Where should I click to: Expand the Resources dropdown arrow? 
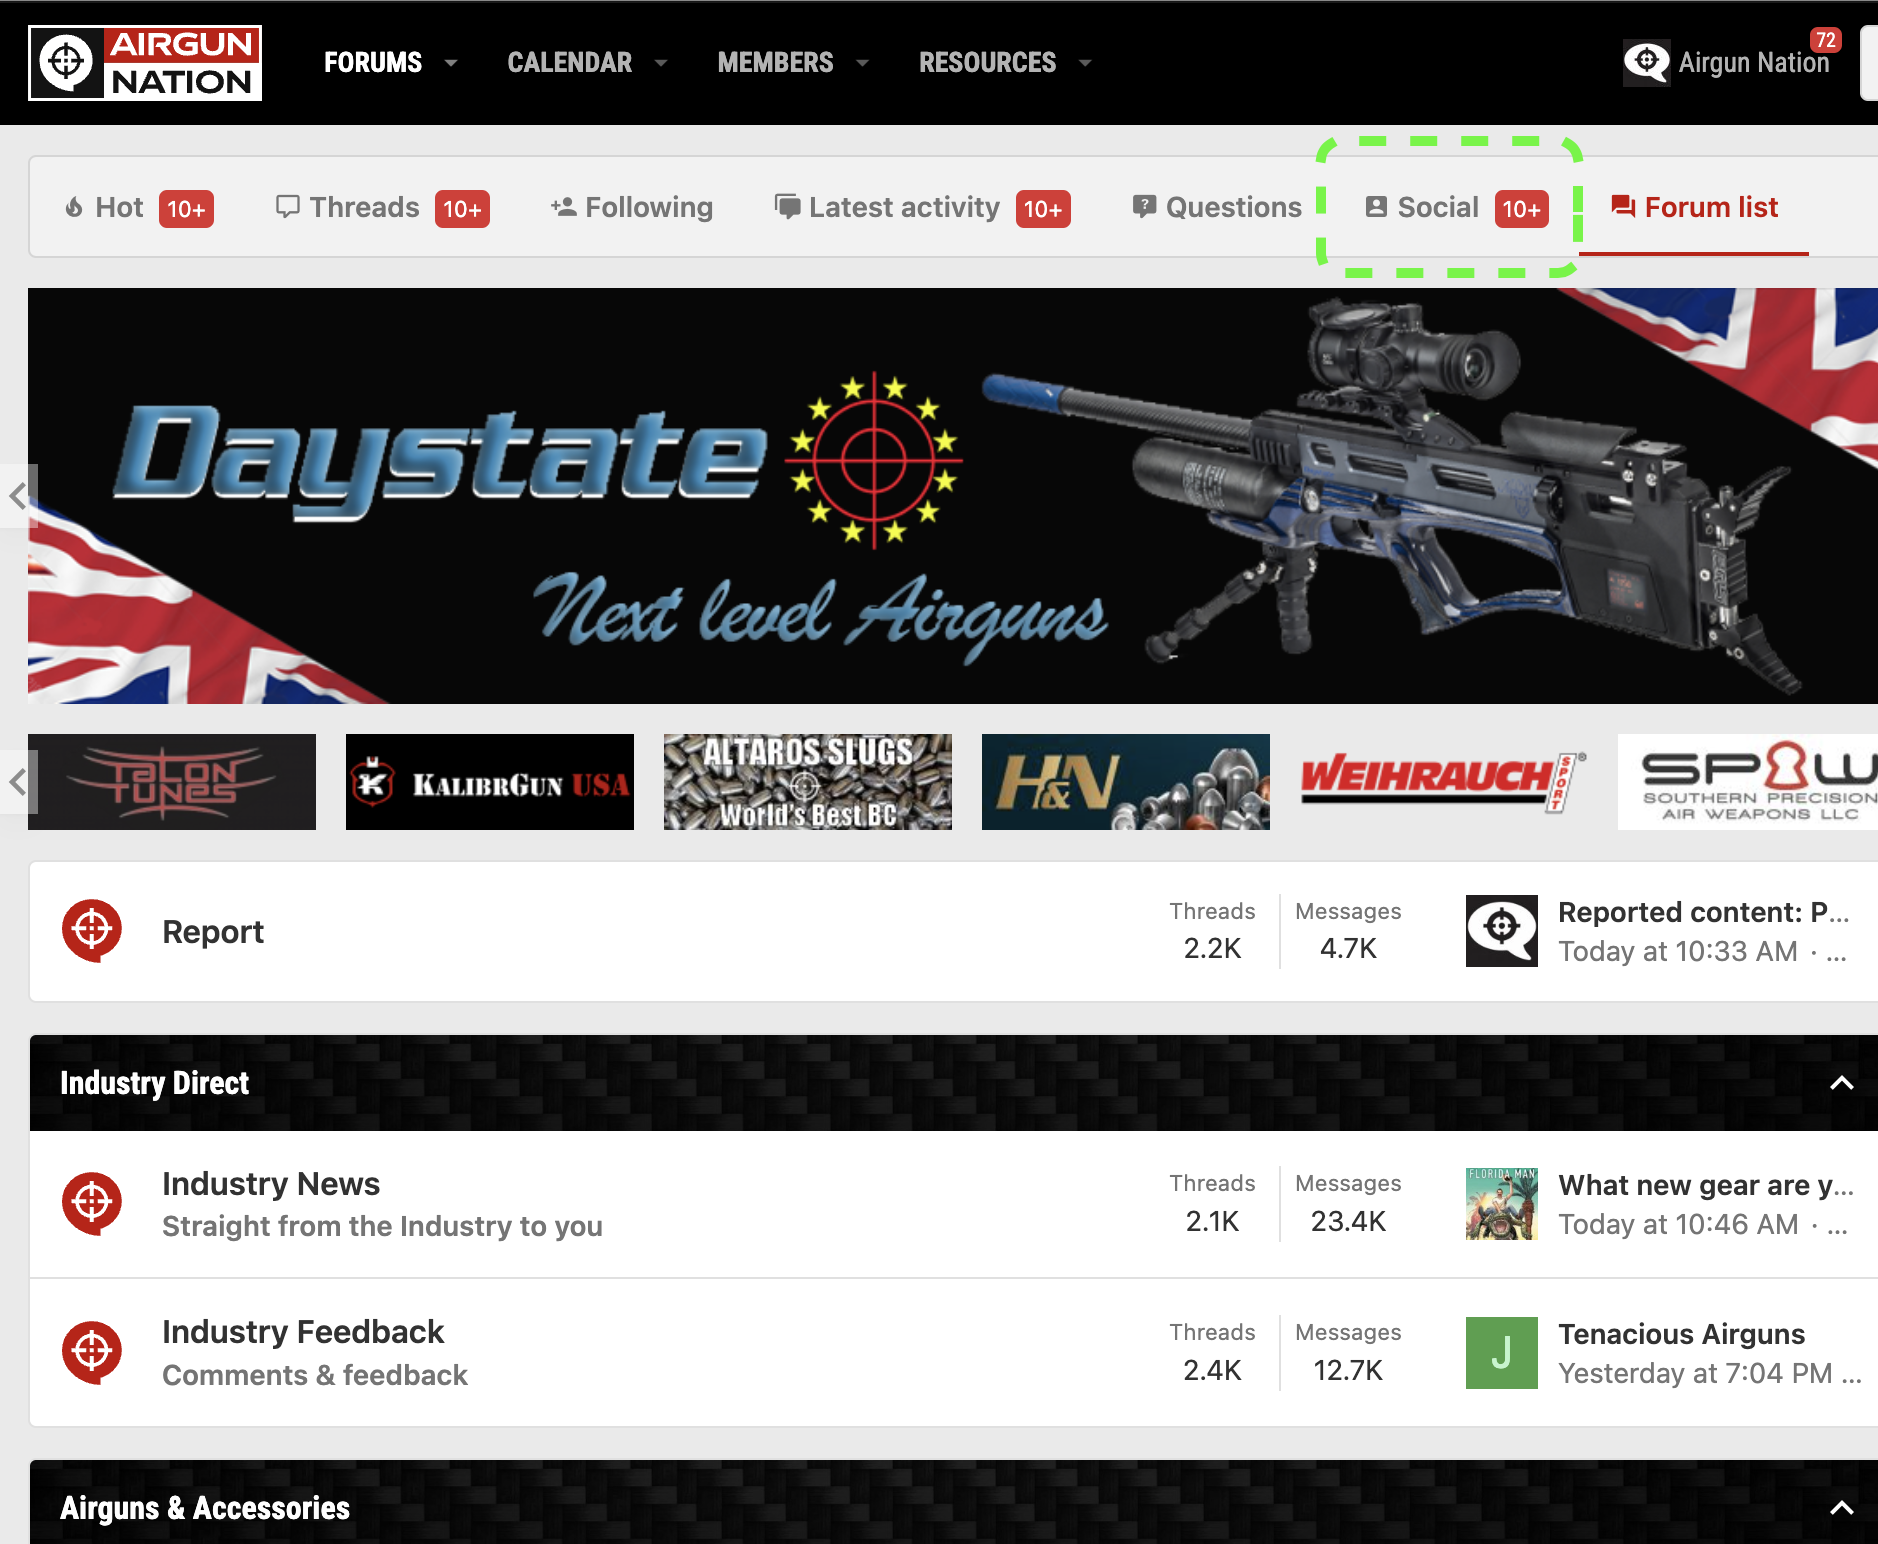coord(1085,62)
